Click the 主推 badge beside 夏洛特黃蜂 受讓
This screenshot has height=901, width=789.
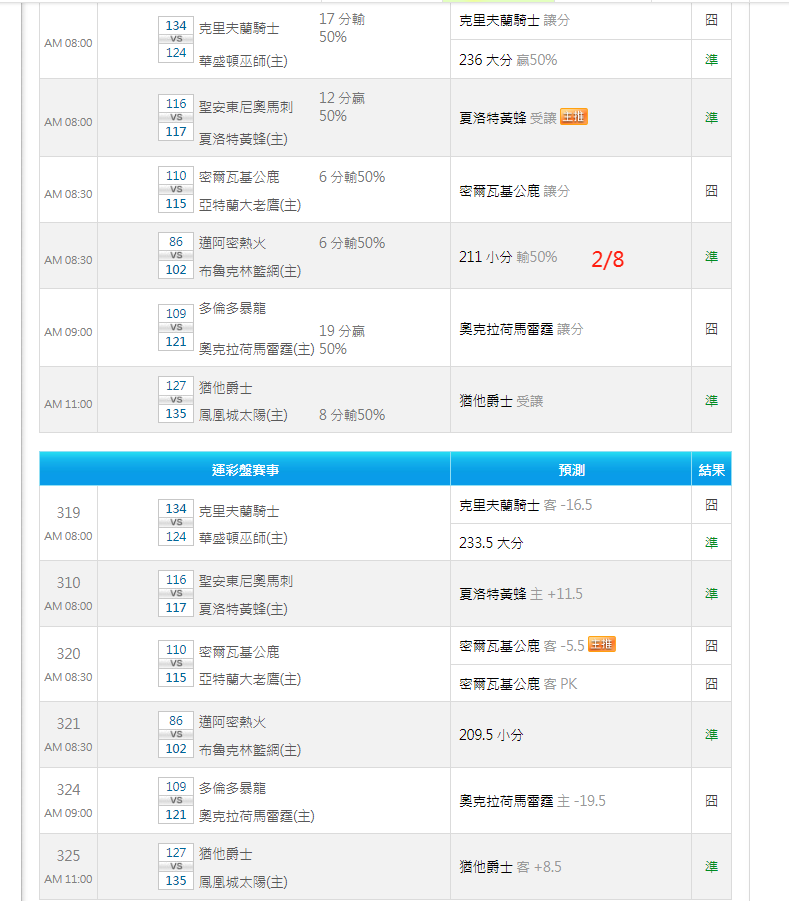coord(573,117)
